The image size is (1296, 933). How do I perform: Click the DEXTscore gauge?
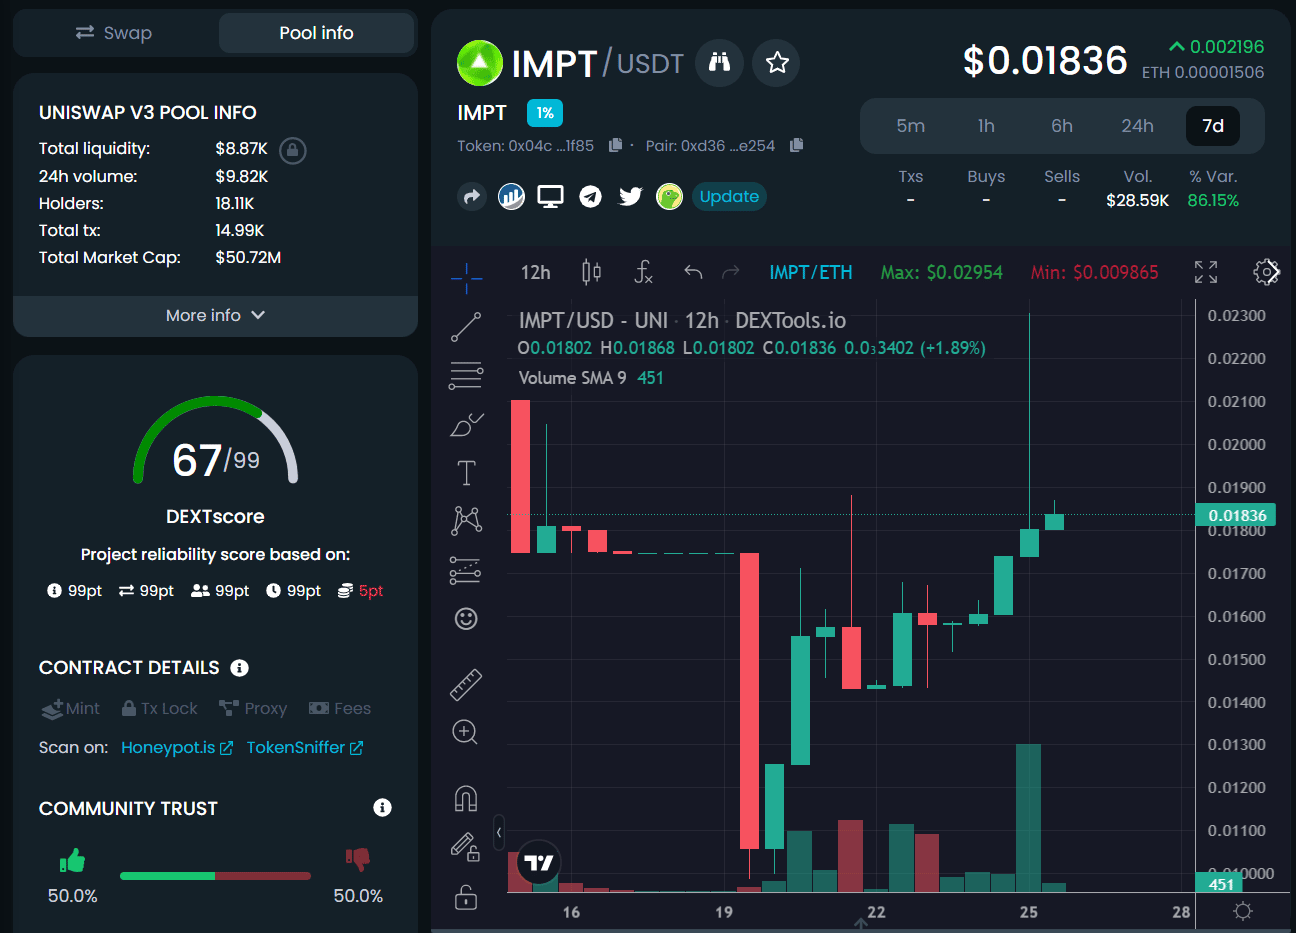click(x=215, y=441)
